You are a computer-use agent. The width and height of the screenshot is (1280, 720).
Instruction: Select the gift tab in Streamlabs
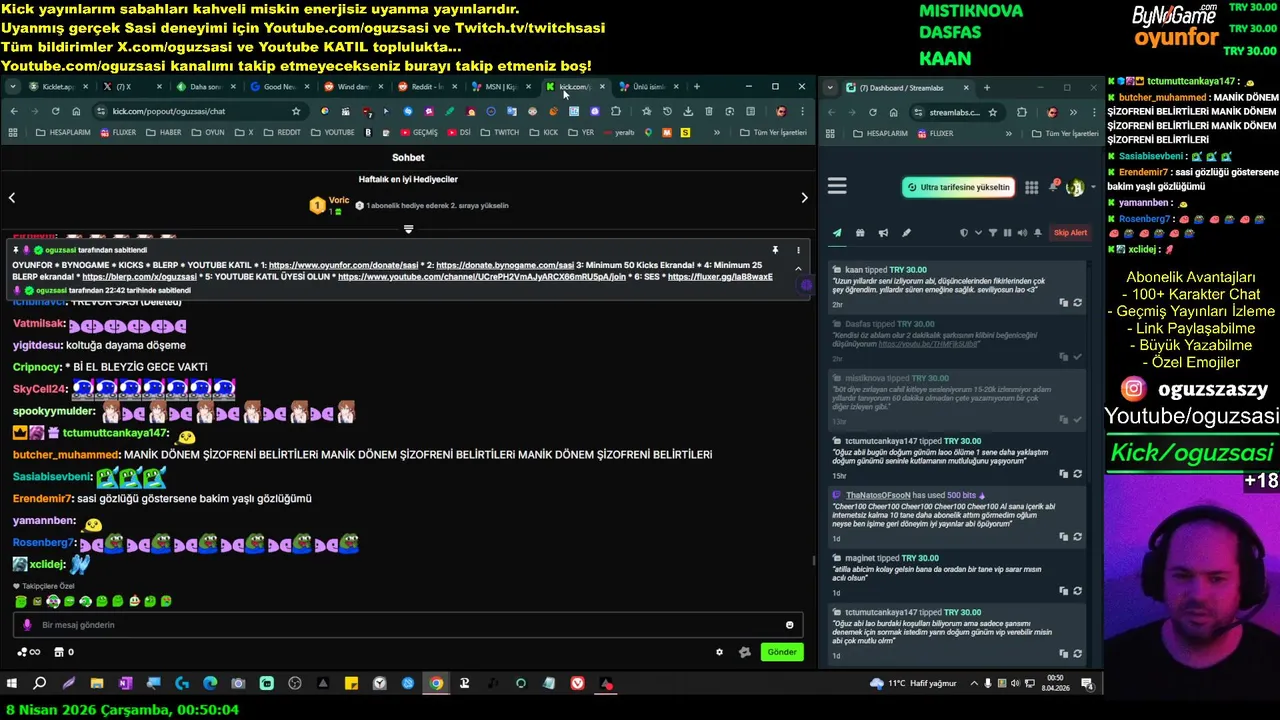click(860, 233)
